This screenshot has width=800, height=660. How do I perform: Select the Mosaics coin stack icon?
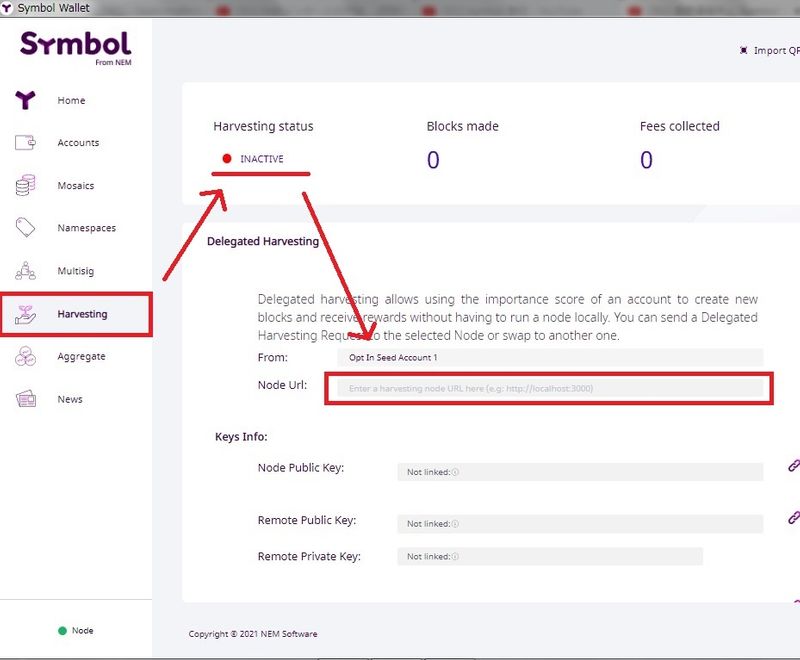25,185
